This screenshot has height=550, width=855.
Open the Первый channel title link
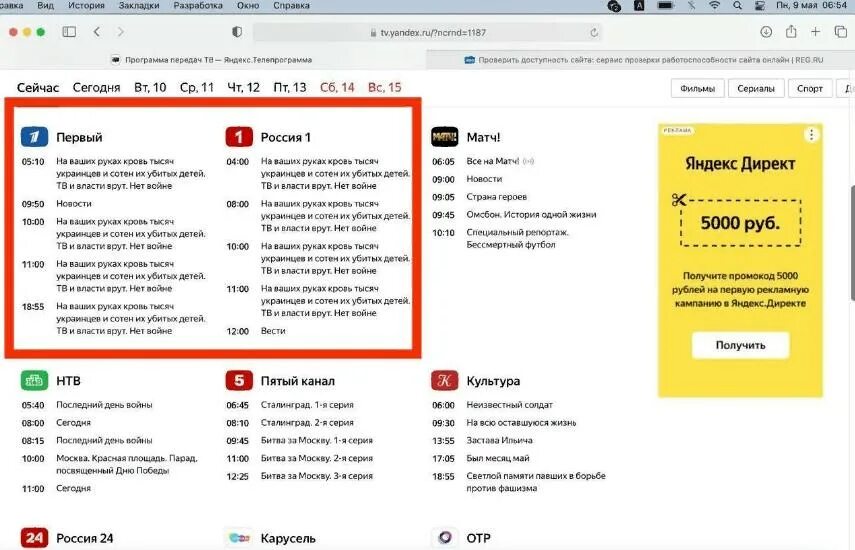point(79,137)
